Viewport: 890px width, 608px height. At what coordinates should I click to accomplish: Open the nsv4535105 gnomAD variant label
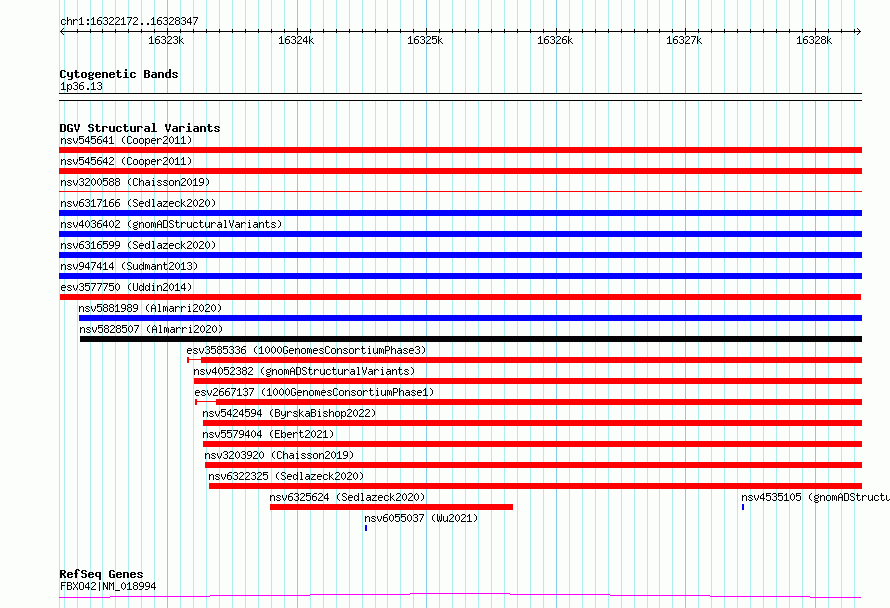[x=815, y=497]
